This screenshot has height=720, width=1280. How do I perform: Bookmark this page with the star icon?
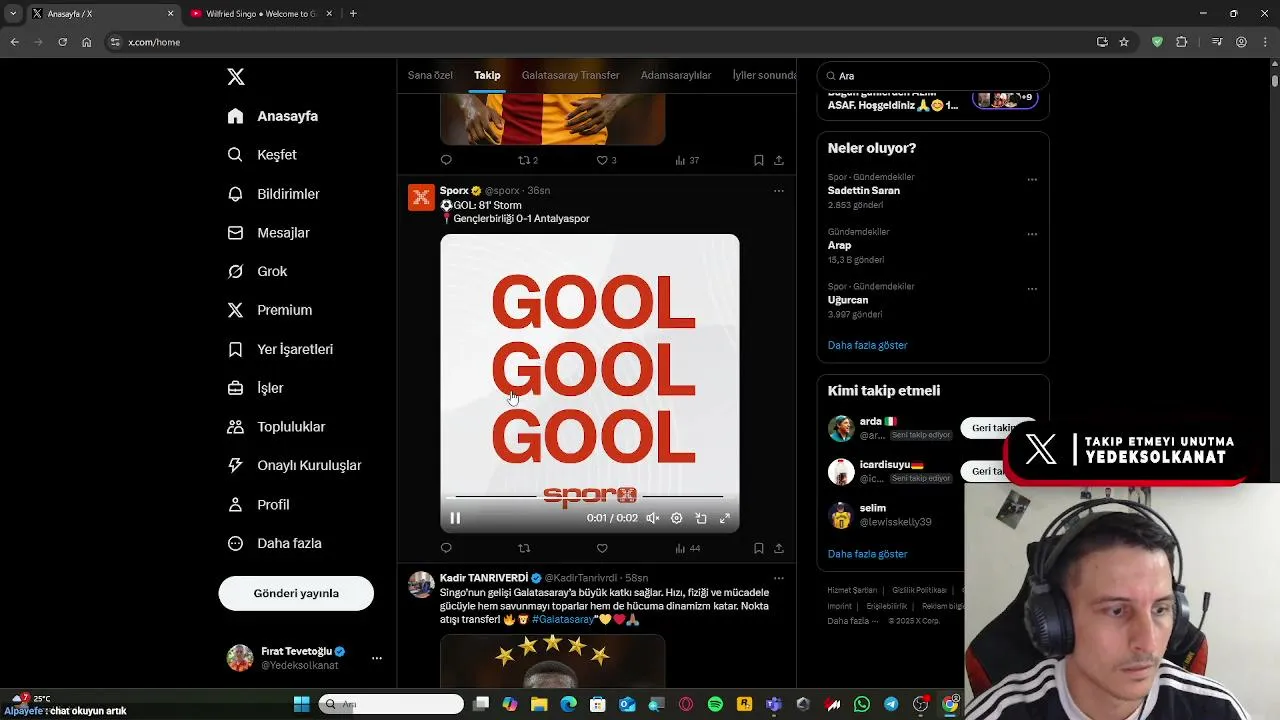(x=1124, y=42)
